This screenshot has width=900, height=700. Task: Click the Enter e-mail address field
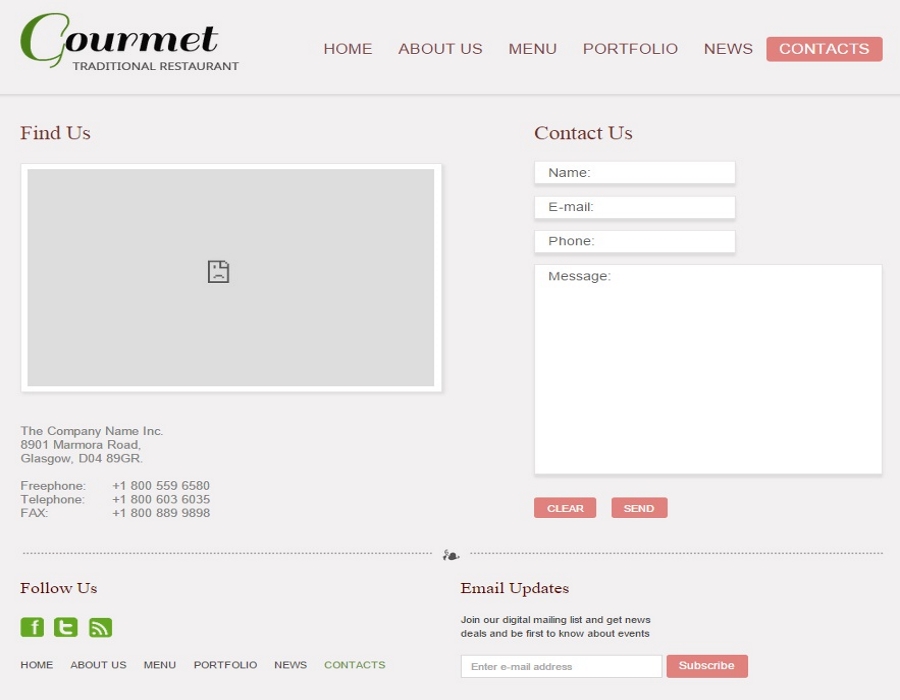(x=561, y=667)
